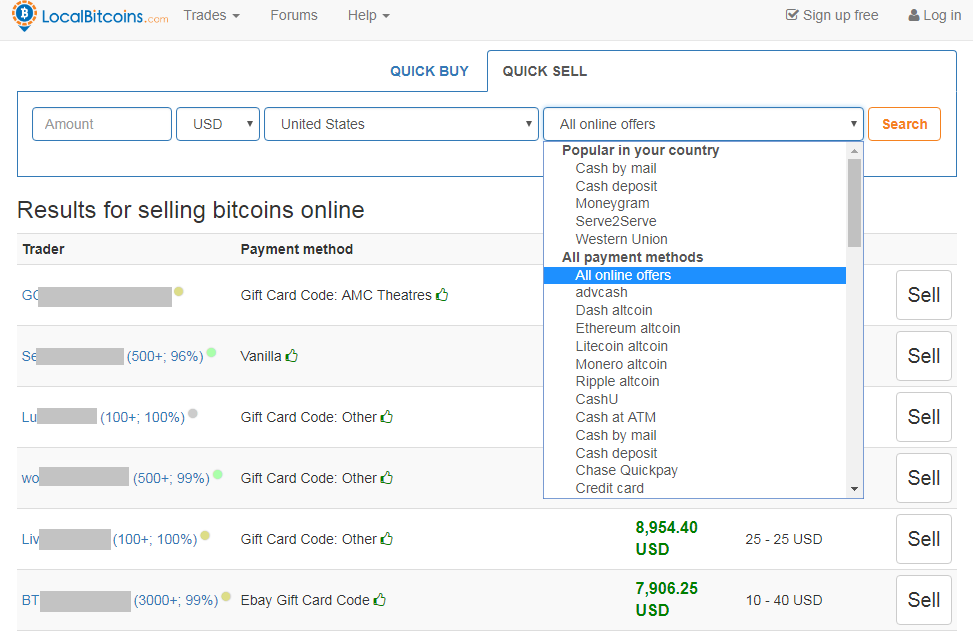Click thumbs-up icon next to Vanilla
This screenshot has height=631, width=973.
292,356
